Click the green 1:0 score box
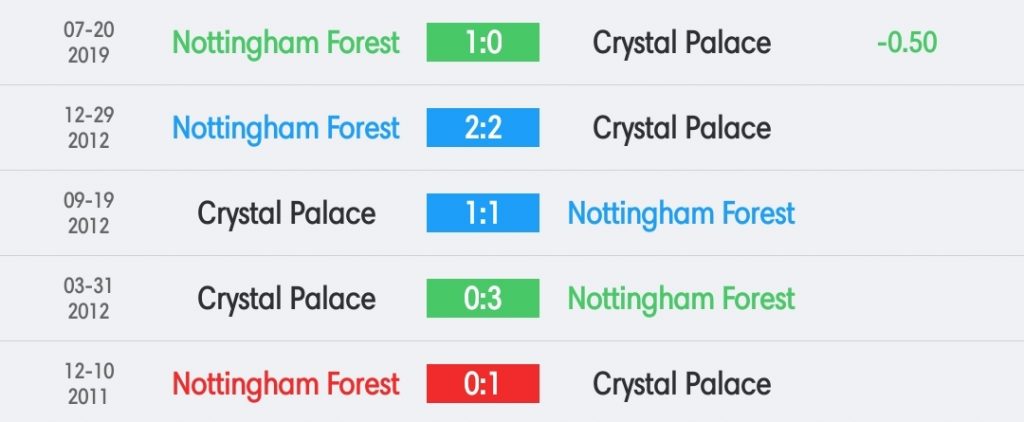Screen dimensions: 1024x422 (x=483, y=42)
